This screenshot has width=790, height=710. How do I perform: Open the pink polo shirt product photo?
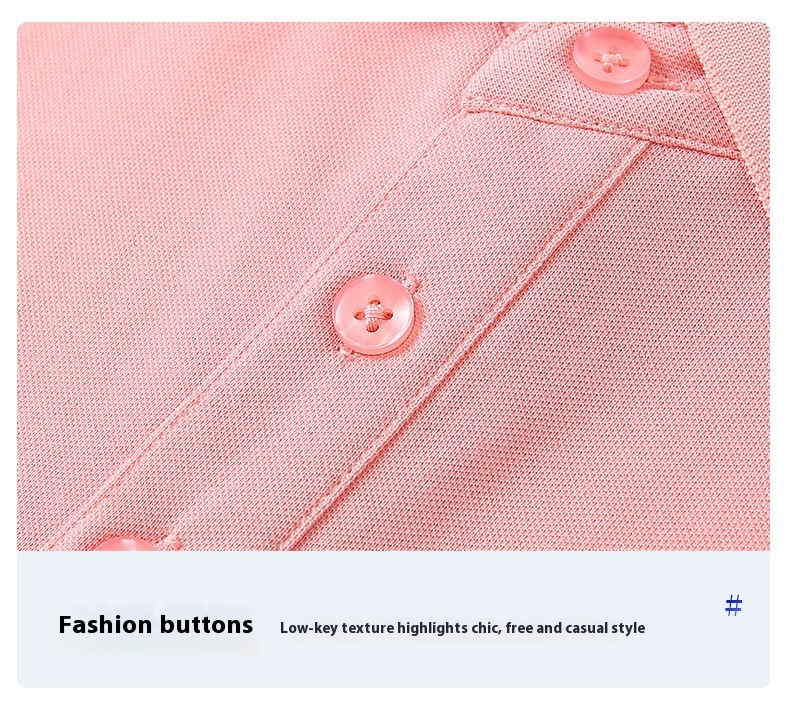tap(393, 286)
